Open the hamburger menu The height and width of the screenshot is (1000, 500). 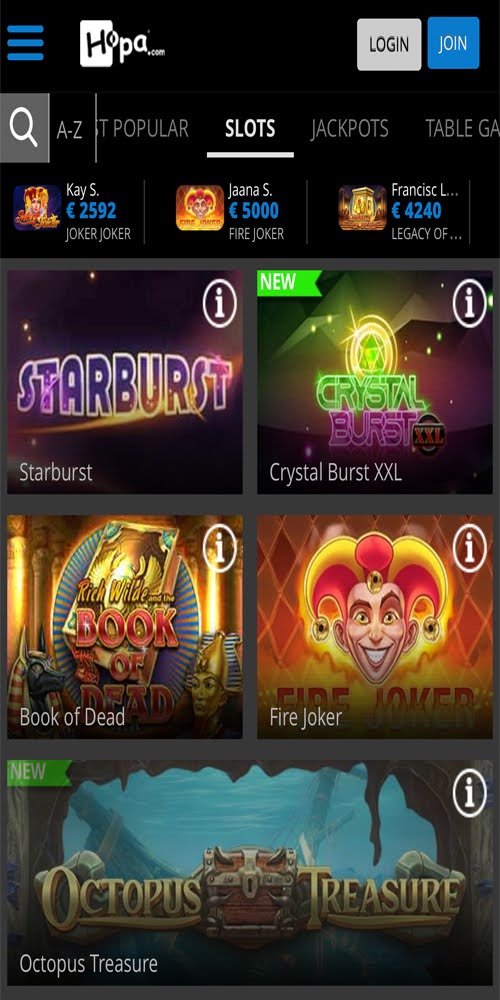click(26, 43)
